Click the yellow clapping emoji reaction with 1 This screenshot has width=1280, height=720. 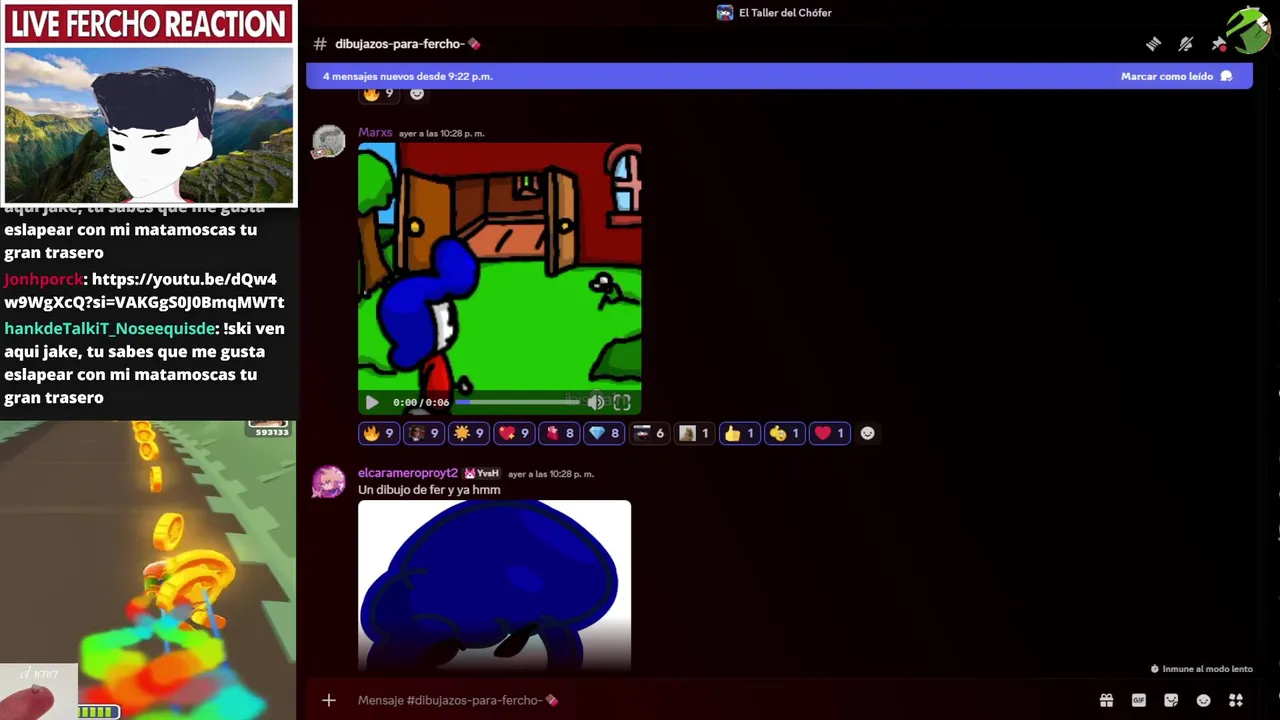coord(784,433)
